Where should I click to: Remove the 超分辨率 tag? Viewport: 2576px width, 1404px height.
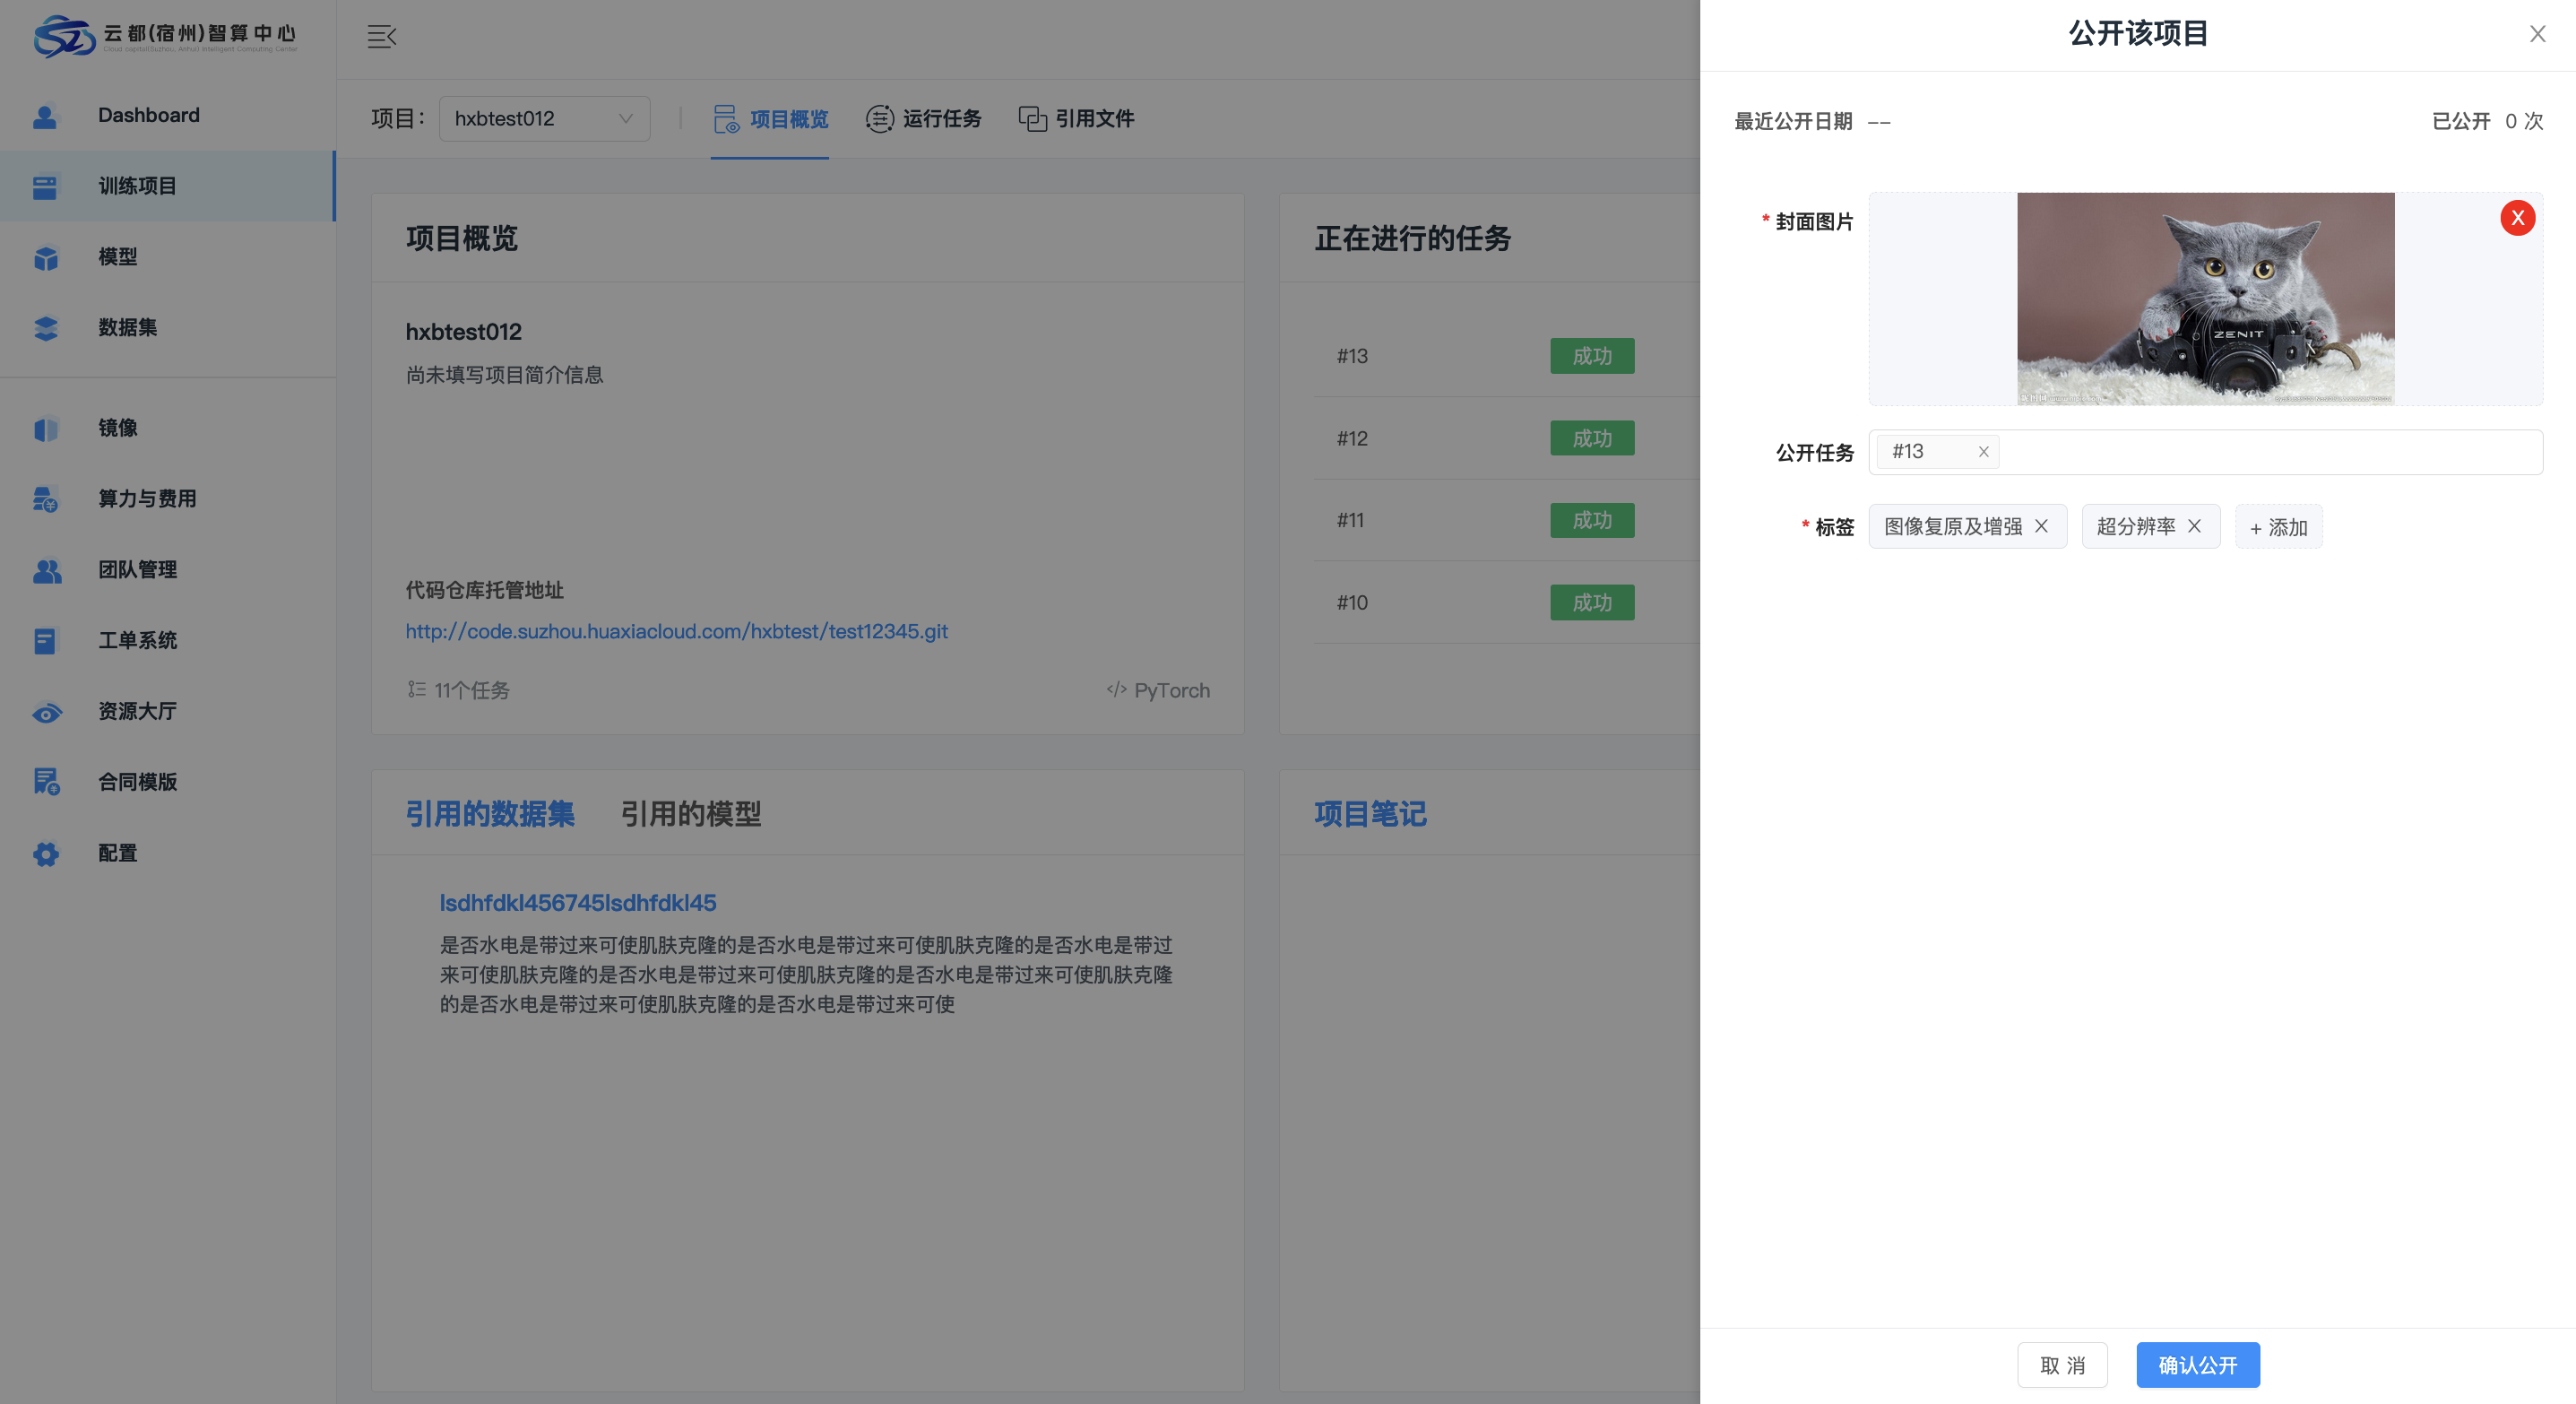pos(2194,526)
